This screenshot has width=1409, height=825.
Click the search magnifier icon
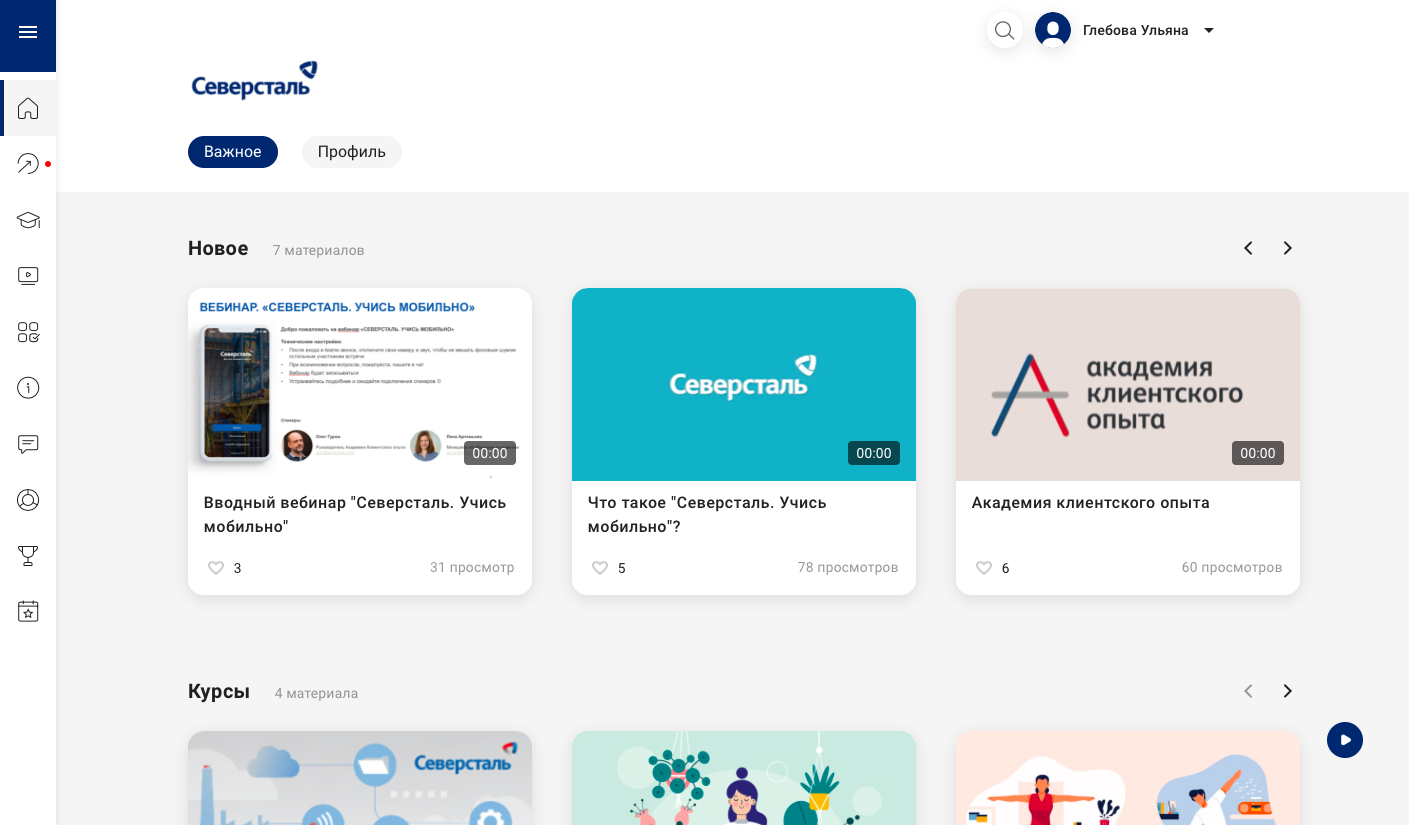[1005, 30]
